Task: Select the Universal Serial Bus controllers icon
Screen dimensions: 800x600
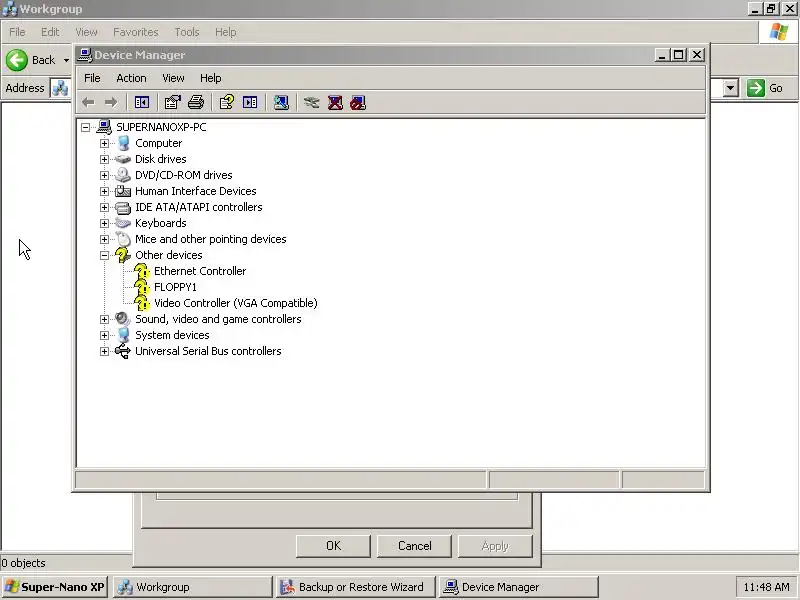Action: (x=123, y=351)
